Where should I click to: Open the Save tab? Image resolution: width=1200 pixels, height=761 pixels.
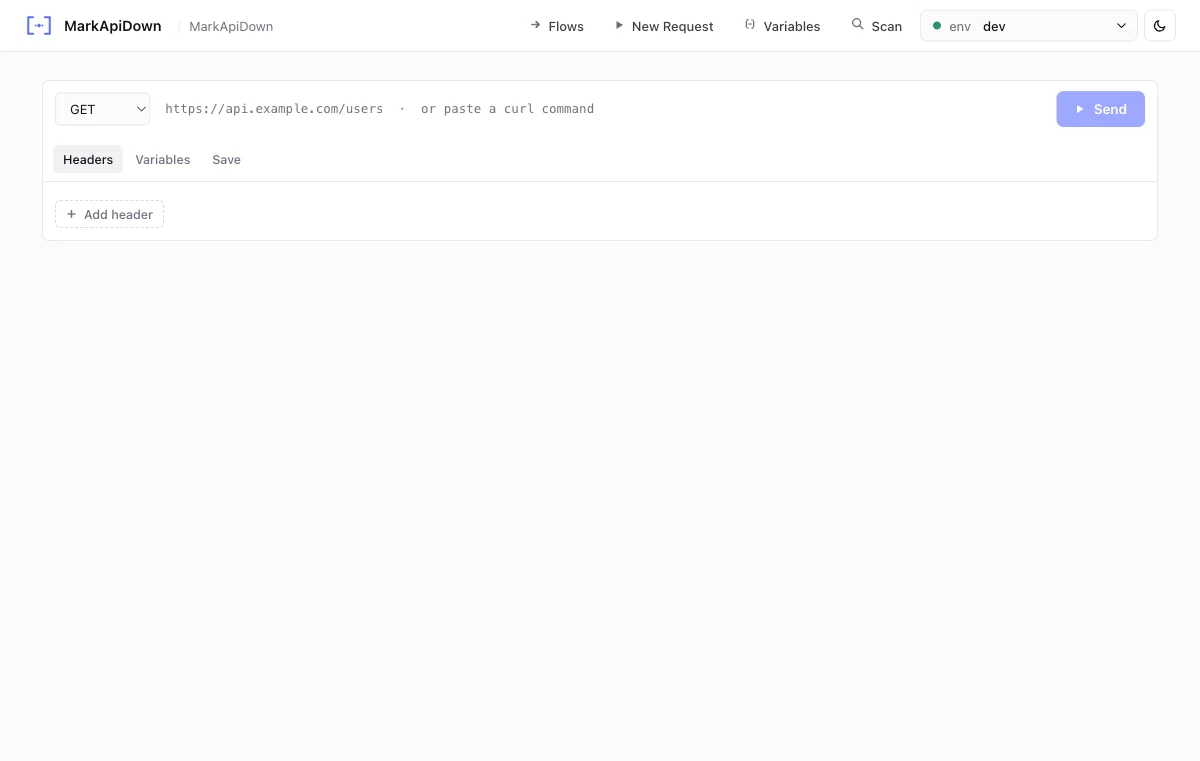click(226, 159)
